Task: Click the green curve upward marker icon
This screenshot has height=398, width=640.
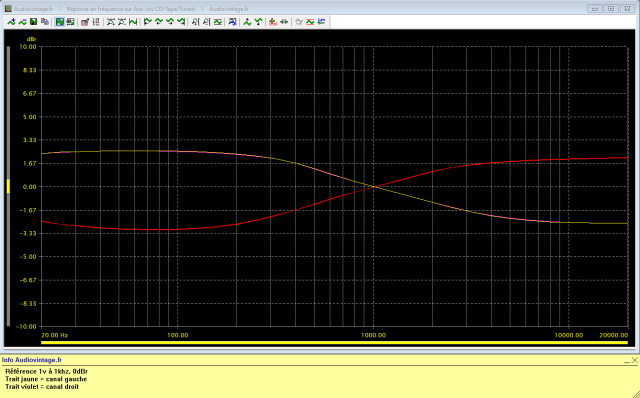Action: [247, 22]
